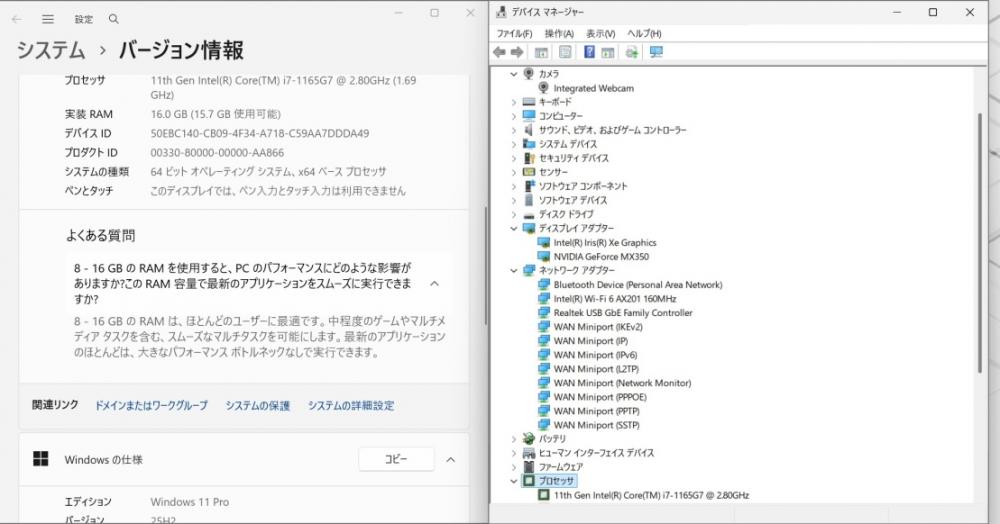Image resolution: width=1000 pixels, height=524 pixels.
Task: Expand the セキュリティ デバイス node
Action: [514, 158]
